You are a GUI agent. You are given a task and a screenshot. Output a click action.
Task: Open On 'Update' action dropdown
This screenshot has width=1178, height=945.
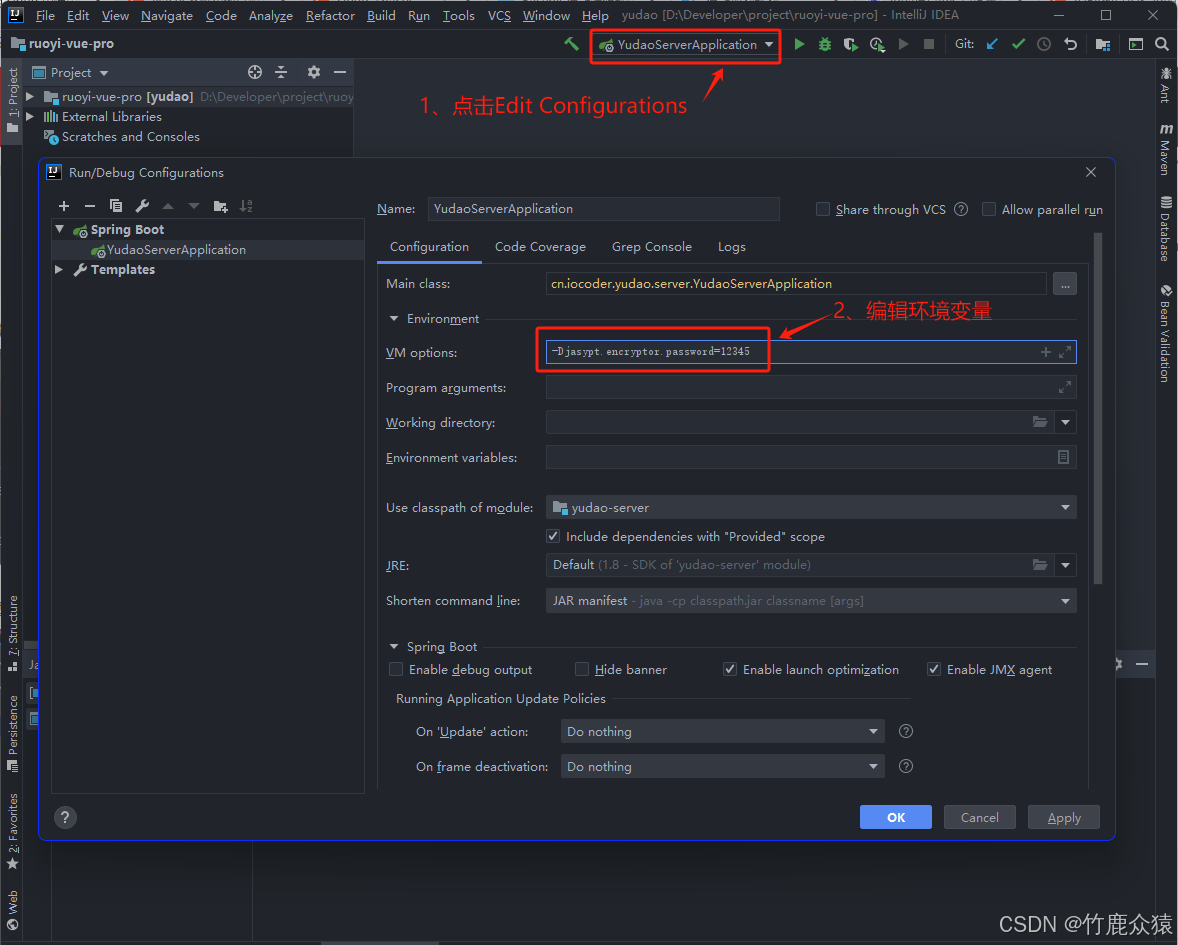(x=722, y=732)
